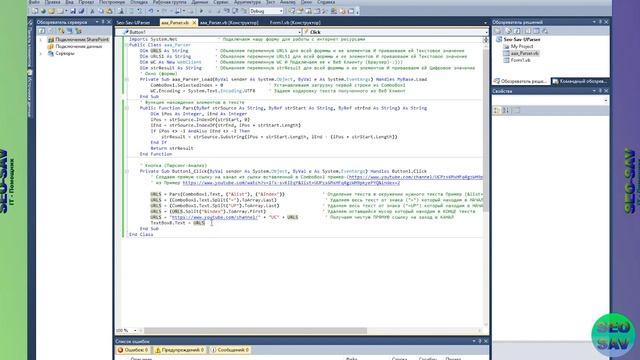Select My Project in Solution Explorer
The width and height of the screenshot is (640, 360).
pyautogui.click(x=522, y=47)
